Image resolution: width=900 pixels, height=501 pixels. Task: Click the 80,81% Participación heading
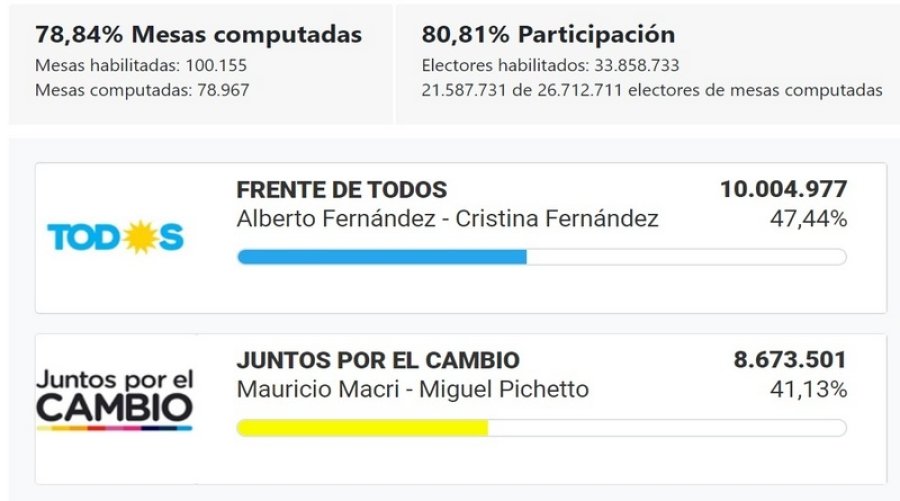548,34
